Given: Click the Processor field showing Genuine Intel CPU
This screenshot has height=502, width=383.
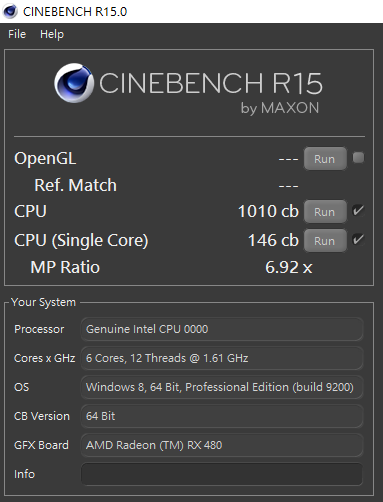Looking at the screenshot, I should click(222, 329).
